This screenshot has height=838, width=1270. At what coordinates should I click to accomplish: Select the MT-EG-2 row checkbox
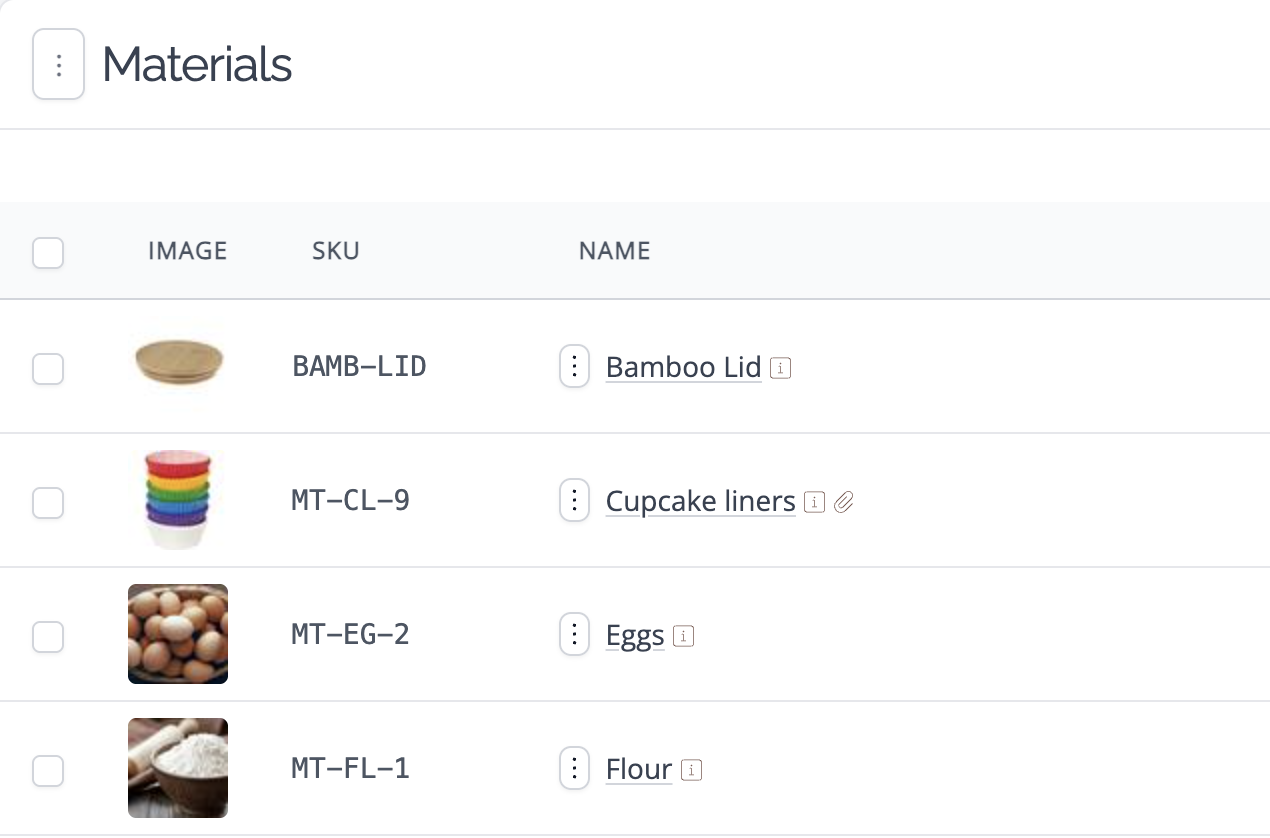(48, 637)
